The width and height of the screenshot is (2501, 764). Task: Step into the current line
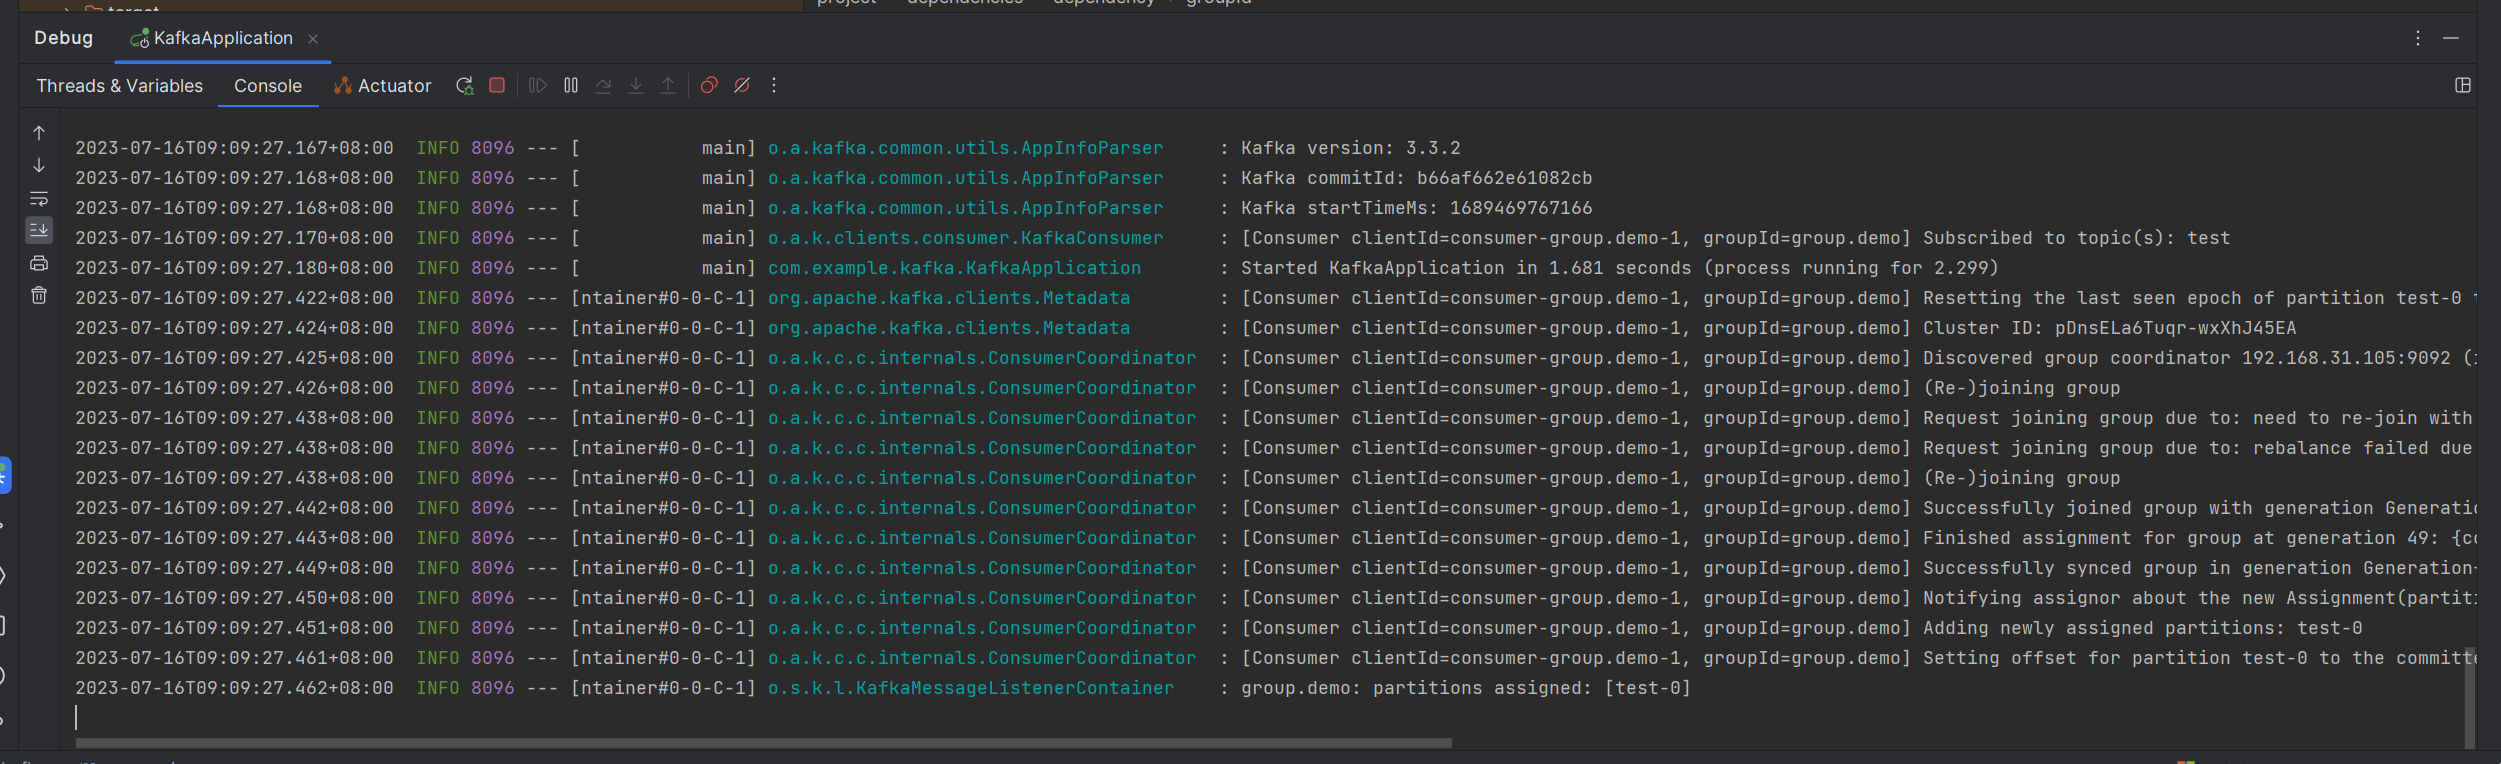click(x=636, y=85)
